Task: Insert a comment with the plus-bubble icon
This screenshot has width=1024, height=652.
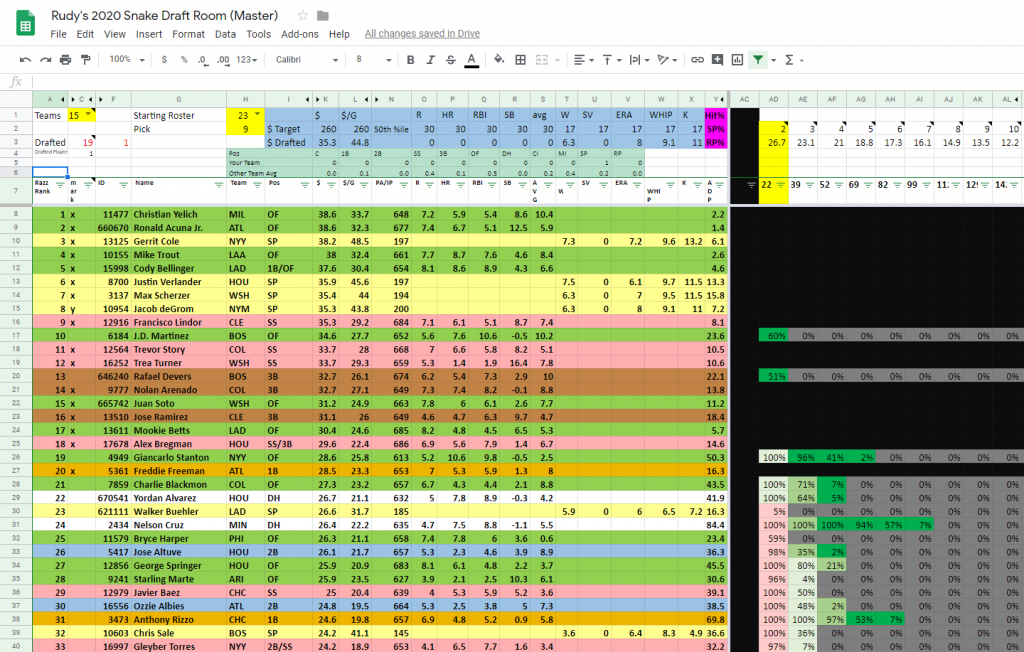Action: pyautogui.click(x=717, y=59)
